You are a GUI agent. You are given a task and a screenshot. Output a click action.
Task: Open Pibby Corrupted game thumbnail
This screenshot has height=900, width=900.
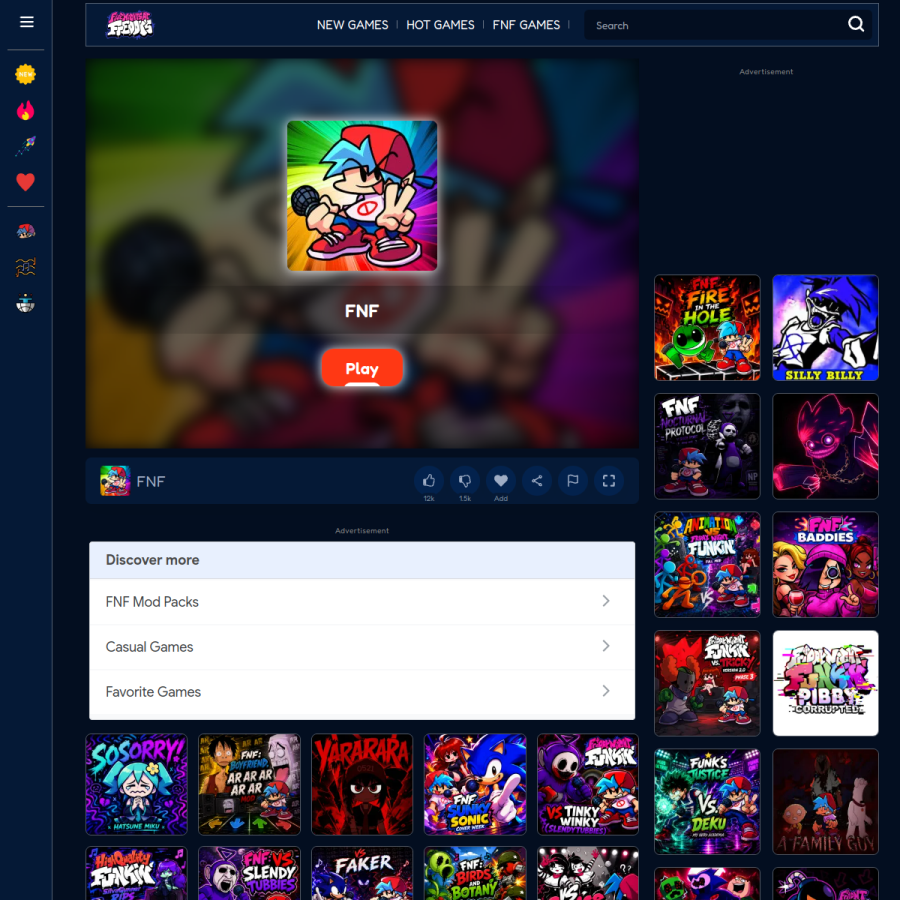(825, 683)
